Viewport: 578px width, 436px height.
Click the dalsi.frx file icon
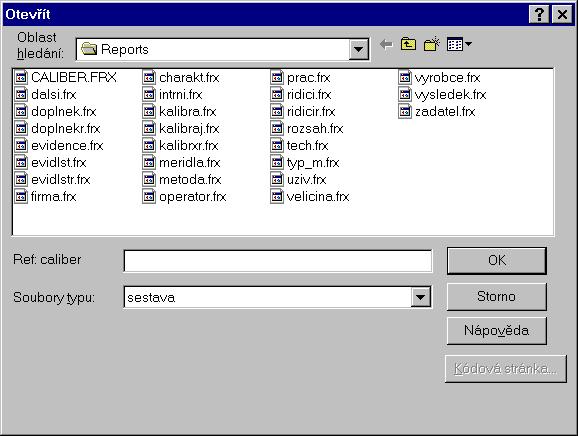click(21, 94)
